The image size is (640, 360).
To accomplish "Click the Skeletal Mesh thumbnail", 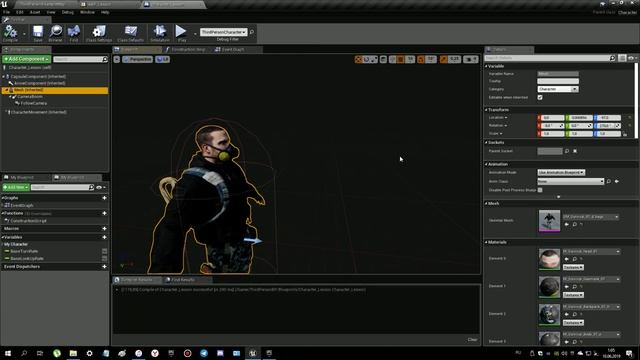I will pos(549,221).
